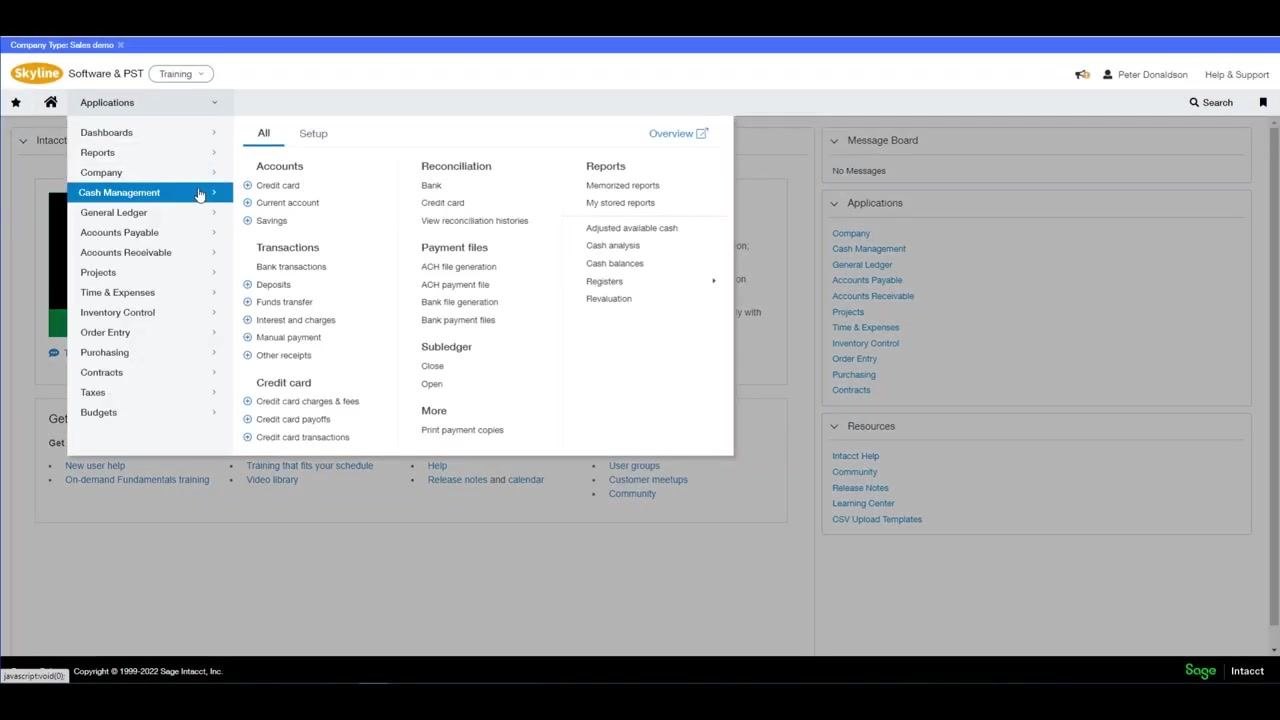Open the announcements megaphone icon
Image resolution: width=1280 pixels, height=720 pixels.
click(x=1082, y=74)
